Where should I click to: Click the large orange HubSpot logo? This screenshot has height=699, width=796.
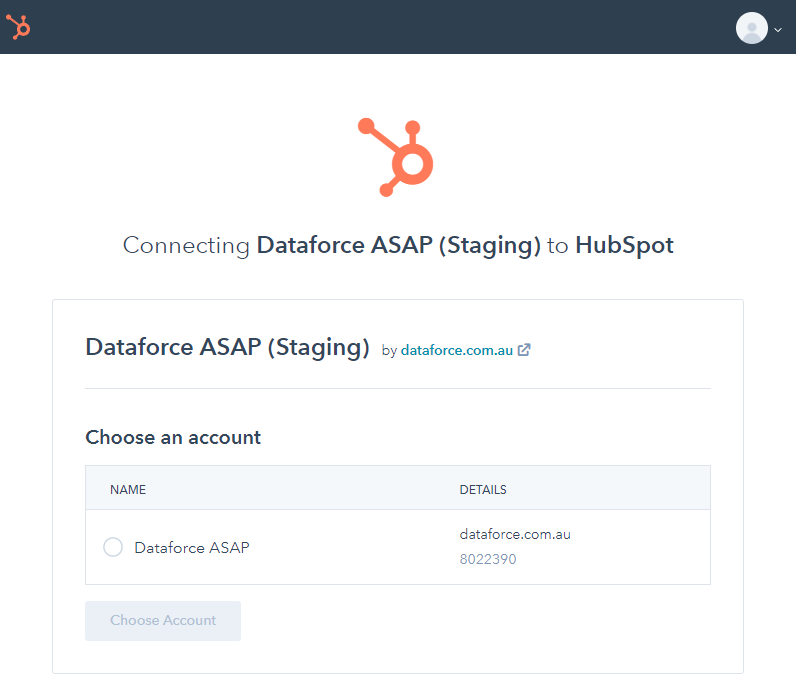[x=396, y=157]
